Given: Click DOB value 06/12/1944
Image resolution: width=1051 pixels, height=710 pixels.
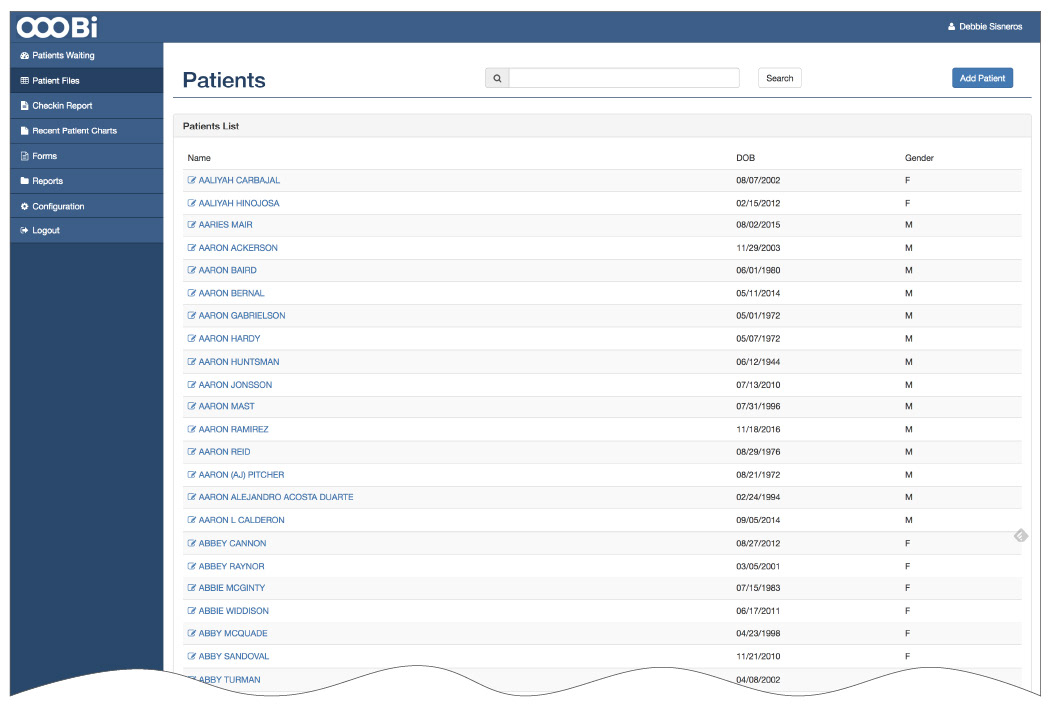Looking at the screenshot, I should (758, 362).
